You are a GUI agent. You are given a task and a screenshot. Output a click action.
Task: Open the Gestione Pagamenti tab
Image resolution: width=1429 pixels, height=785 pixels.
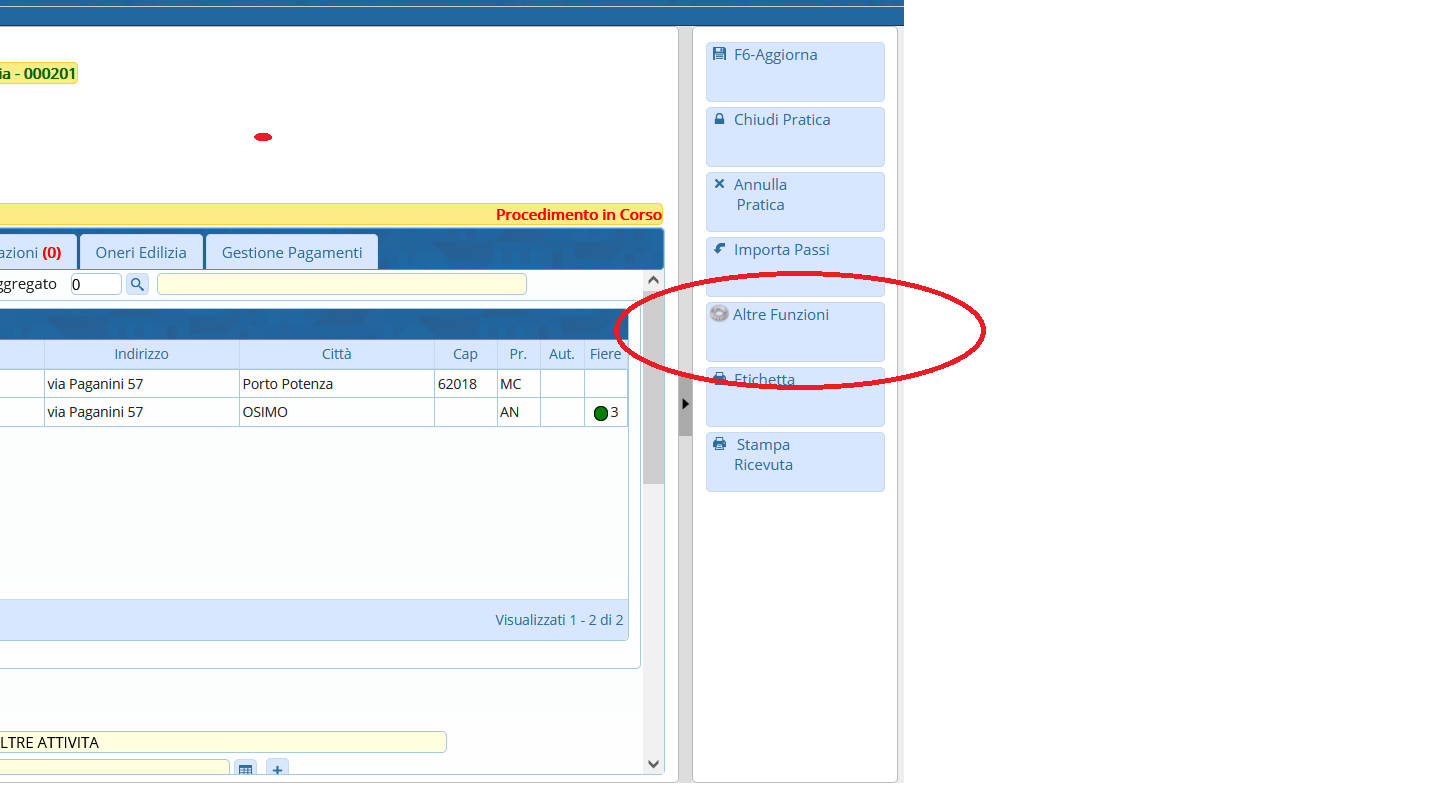(x=292, y=253)
